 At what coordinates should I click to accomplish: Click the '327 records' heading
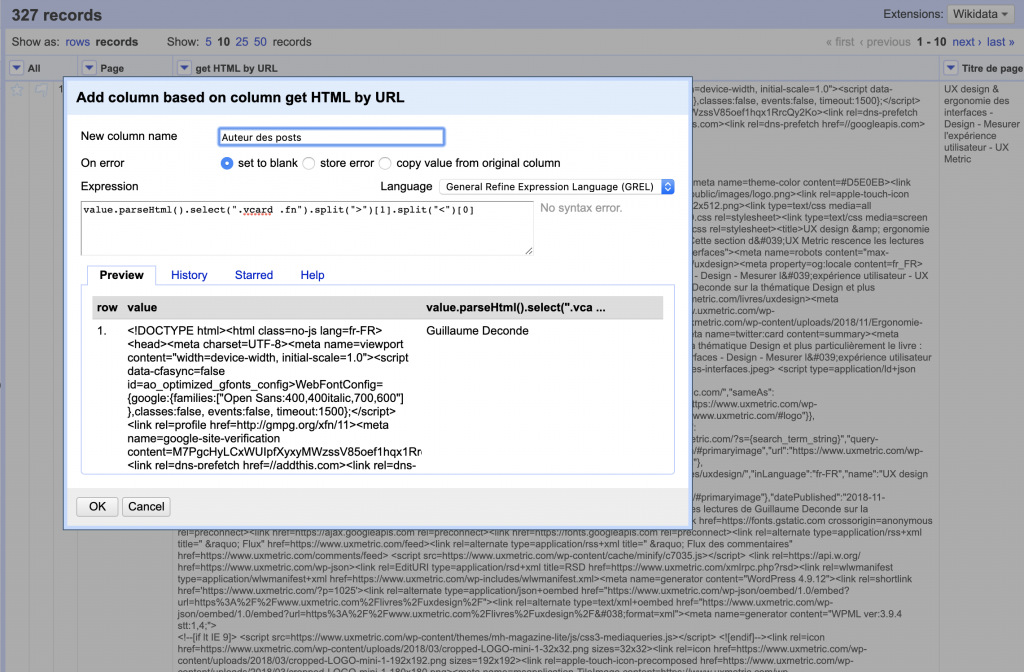(x=57, y=15)
